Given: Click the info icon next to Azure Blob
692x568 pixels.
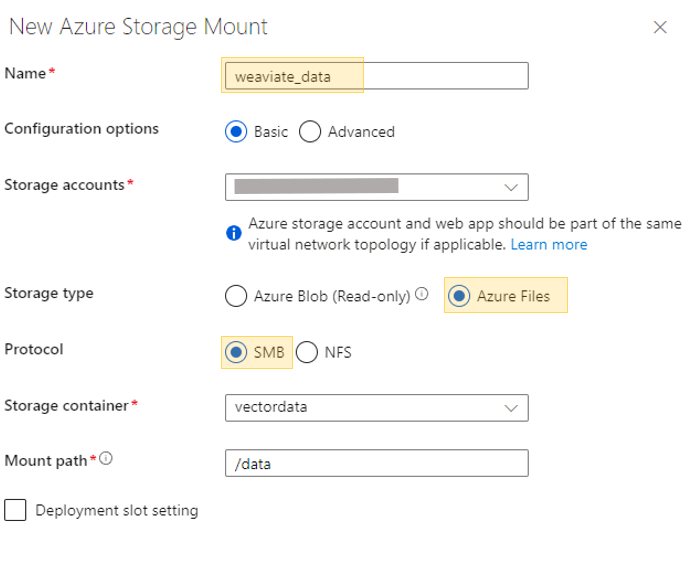Looking at the screenshot, I should 422,293.
